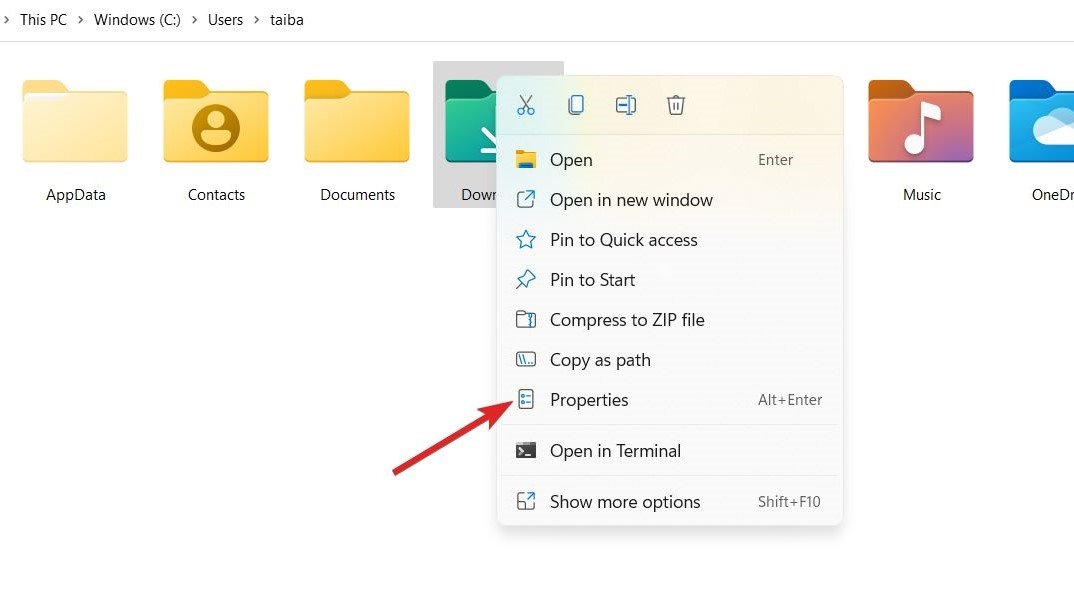Click taiba in the breadcrumb path
The image size is (1074, 615).
[x=286, y=20]
